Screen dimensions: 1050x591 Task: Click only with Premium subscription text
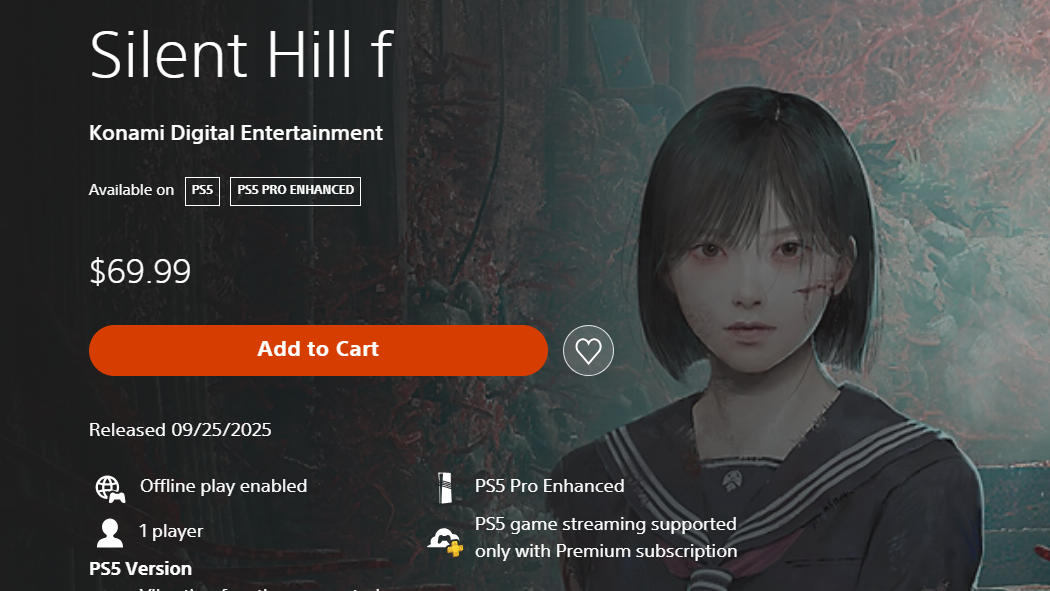coord(606,551)
